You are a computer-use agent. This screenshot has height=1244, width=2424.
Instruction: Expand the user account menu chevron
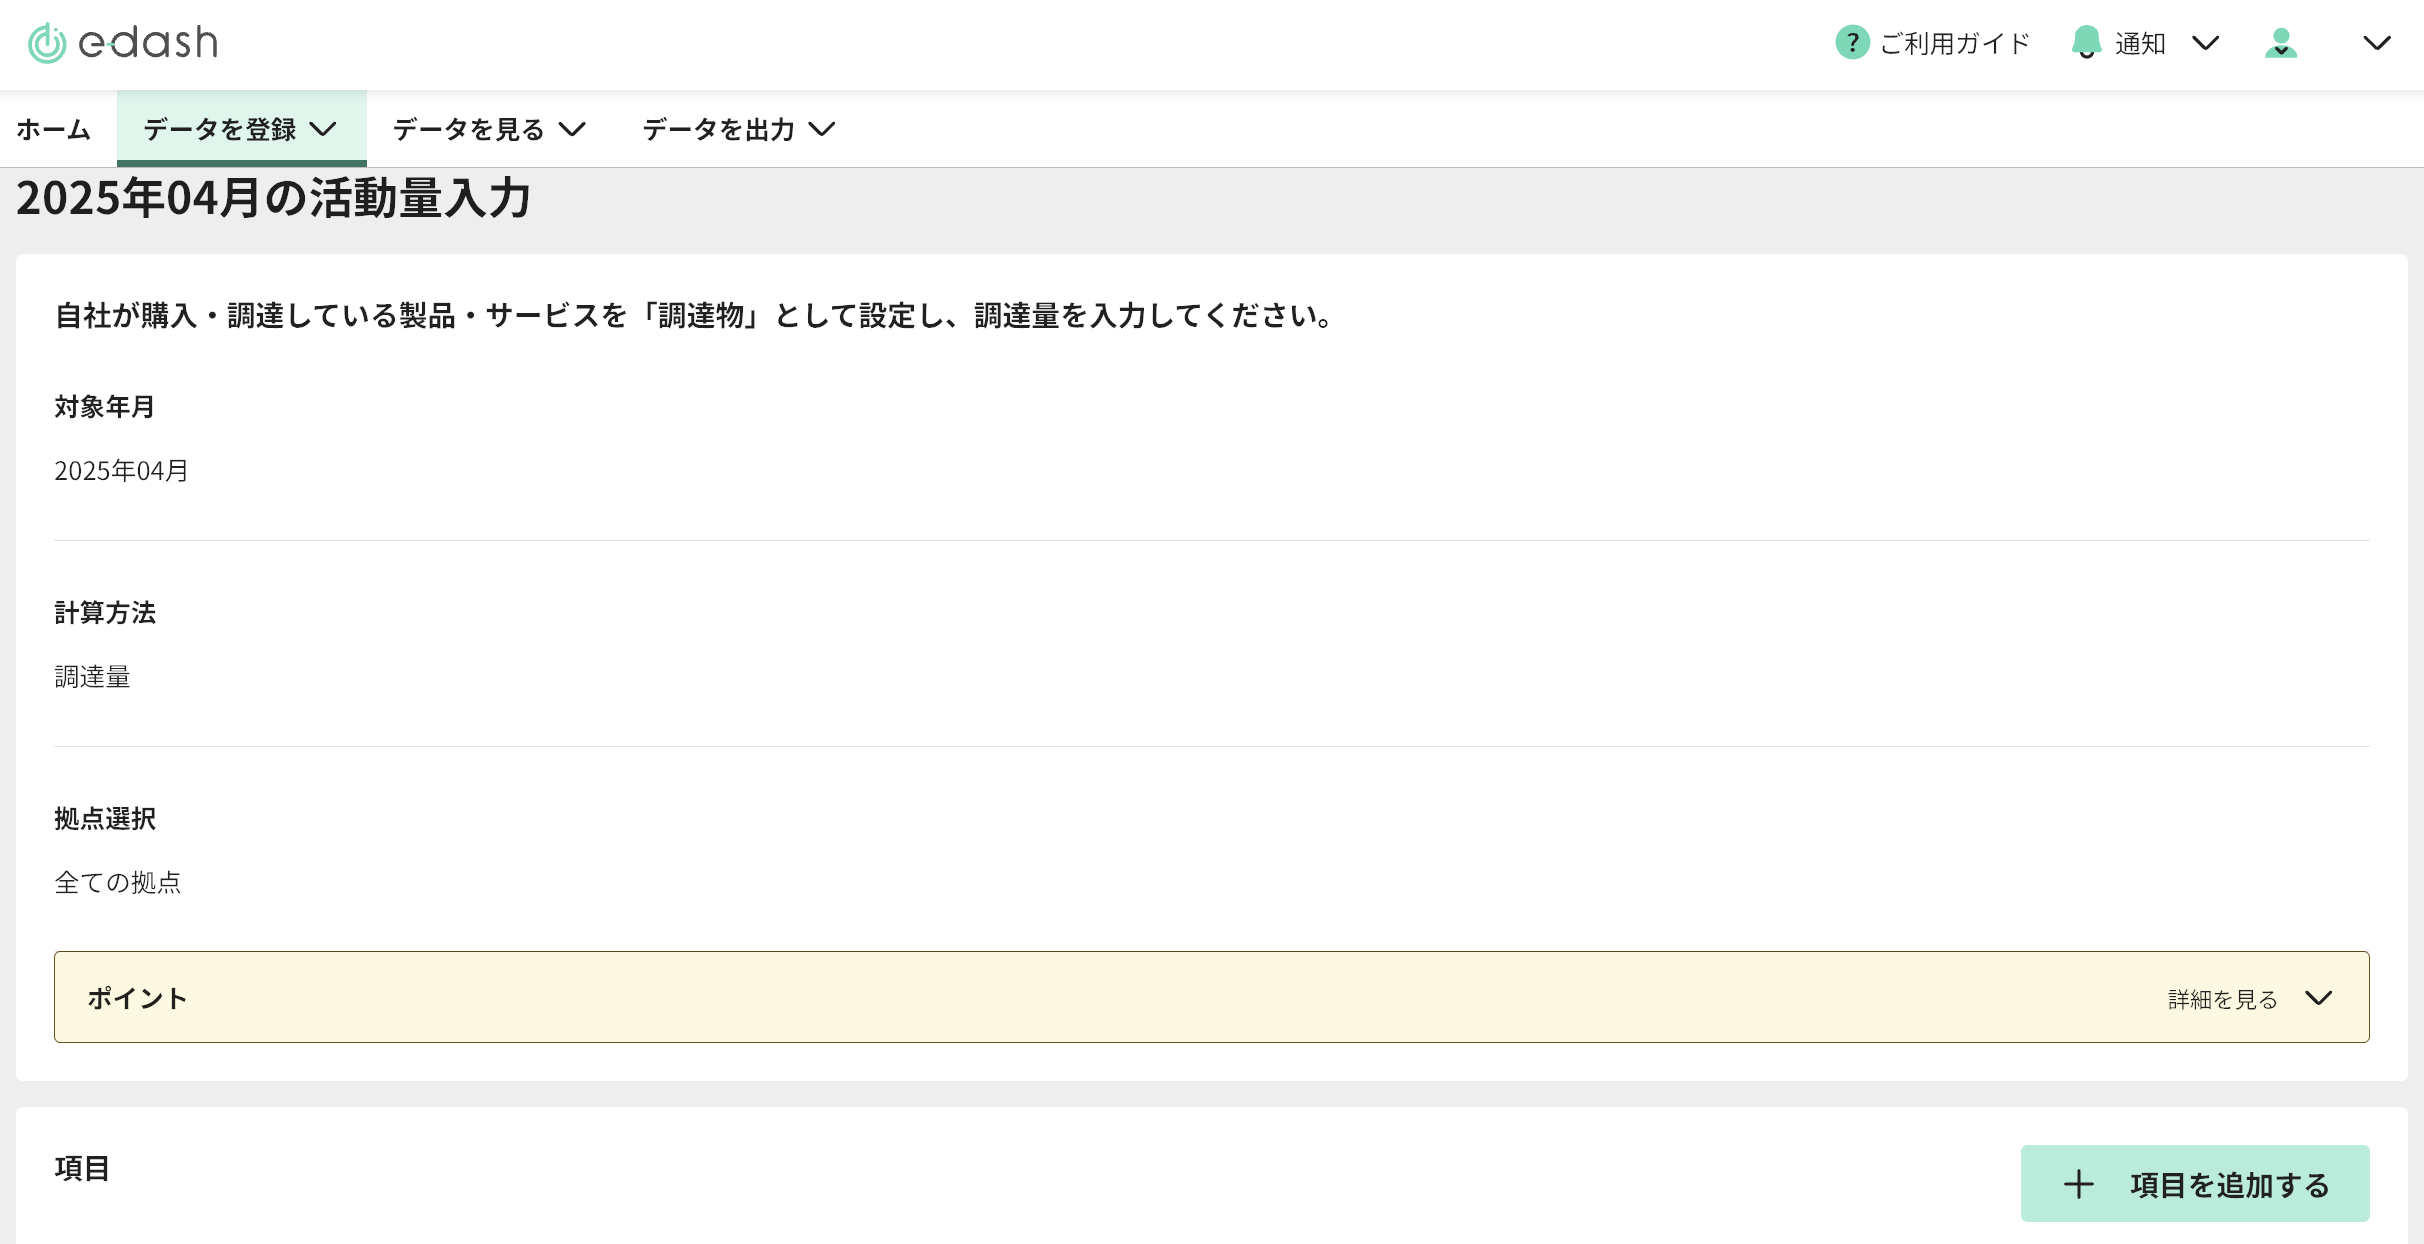click(2377, 43)
